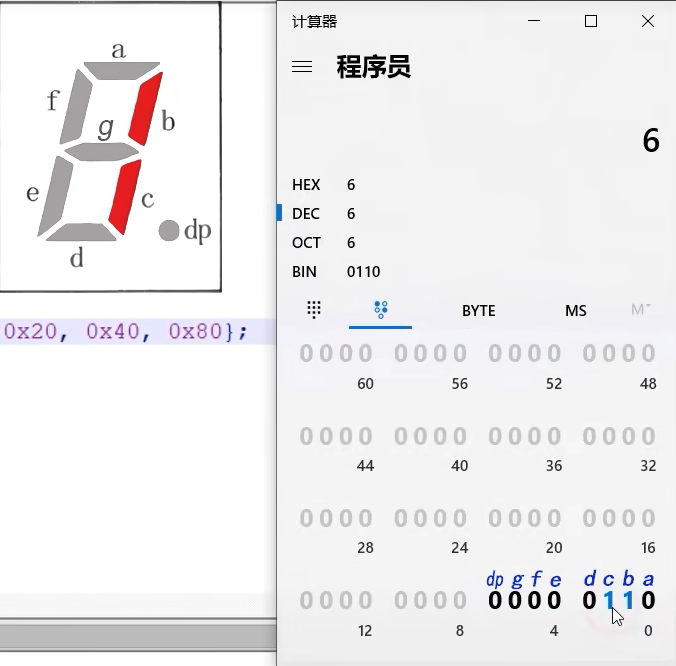Select the HEX number base
Image resolution: width=676 pixels, height=666 pixels.
tap(306, 185)
